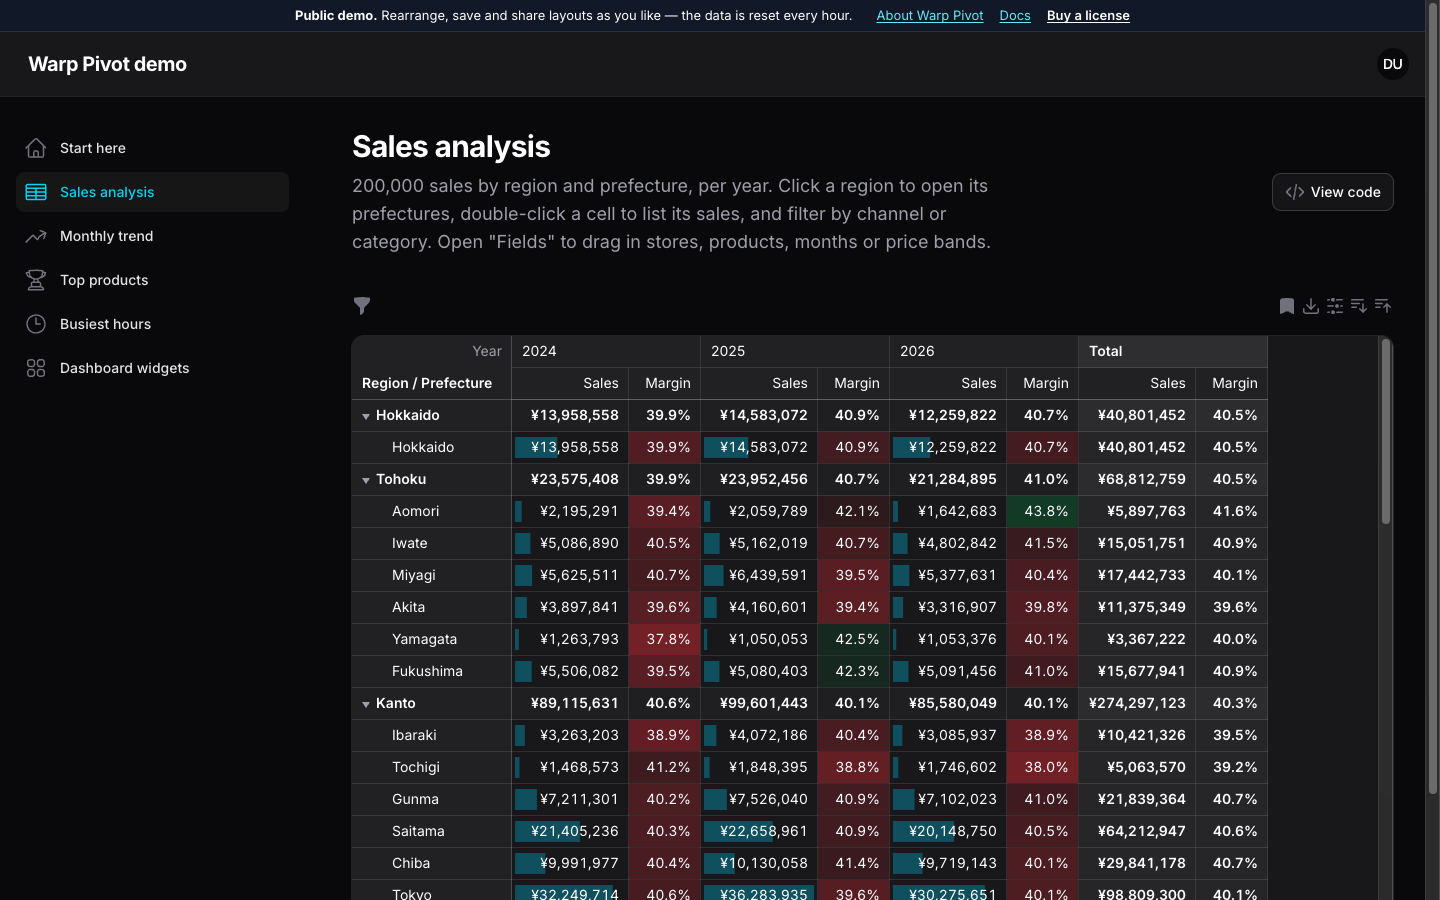Click the expand-all rows icon with down arrow

point(1359,306)
